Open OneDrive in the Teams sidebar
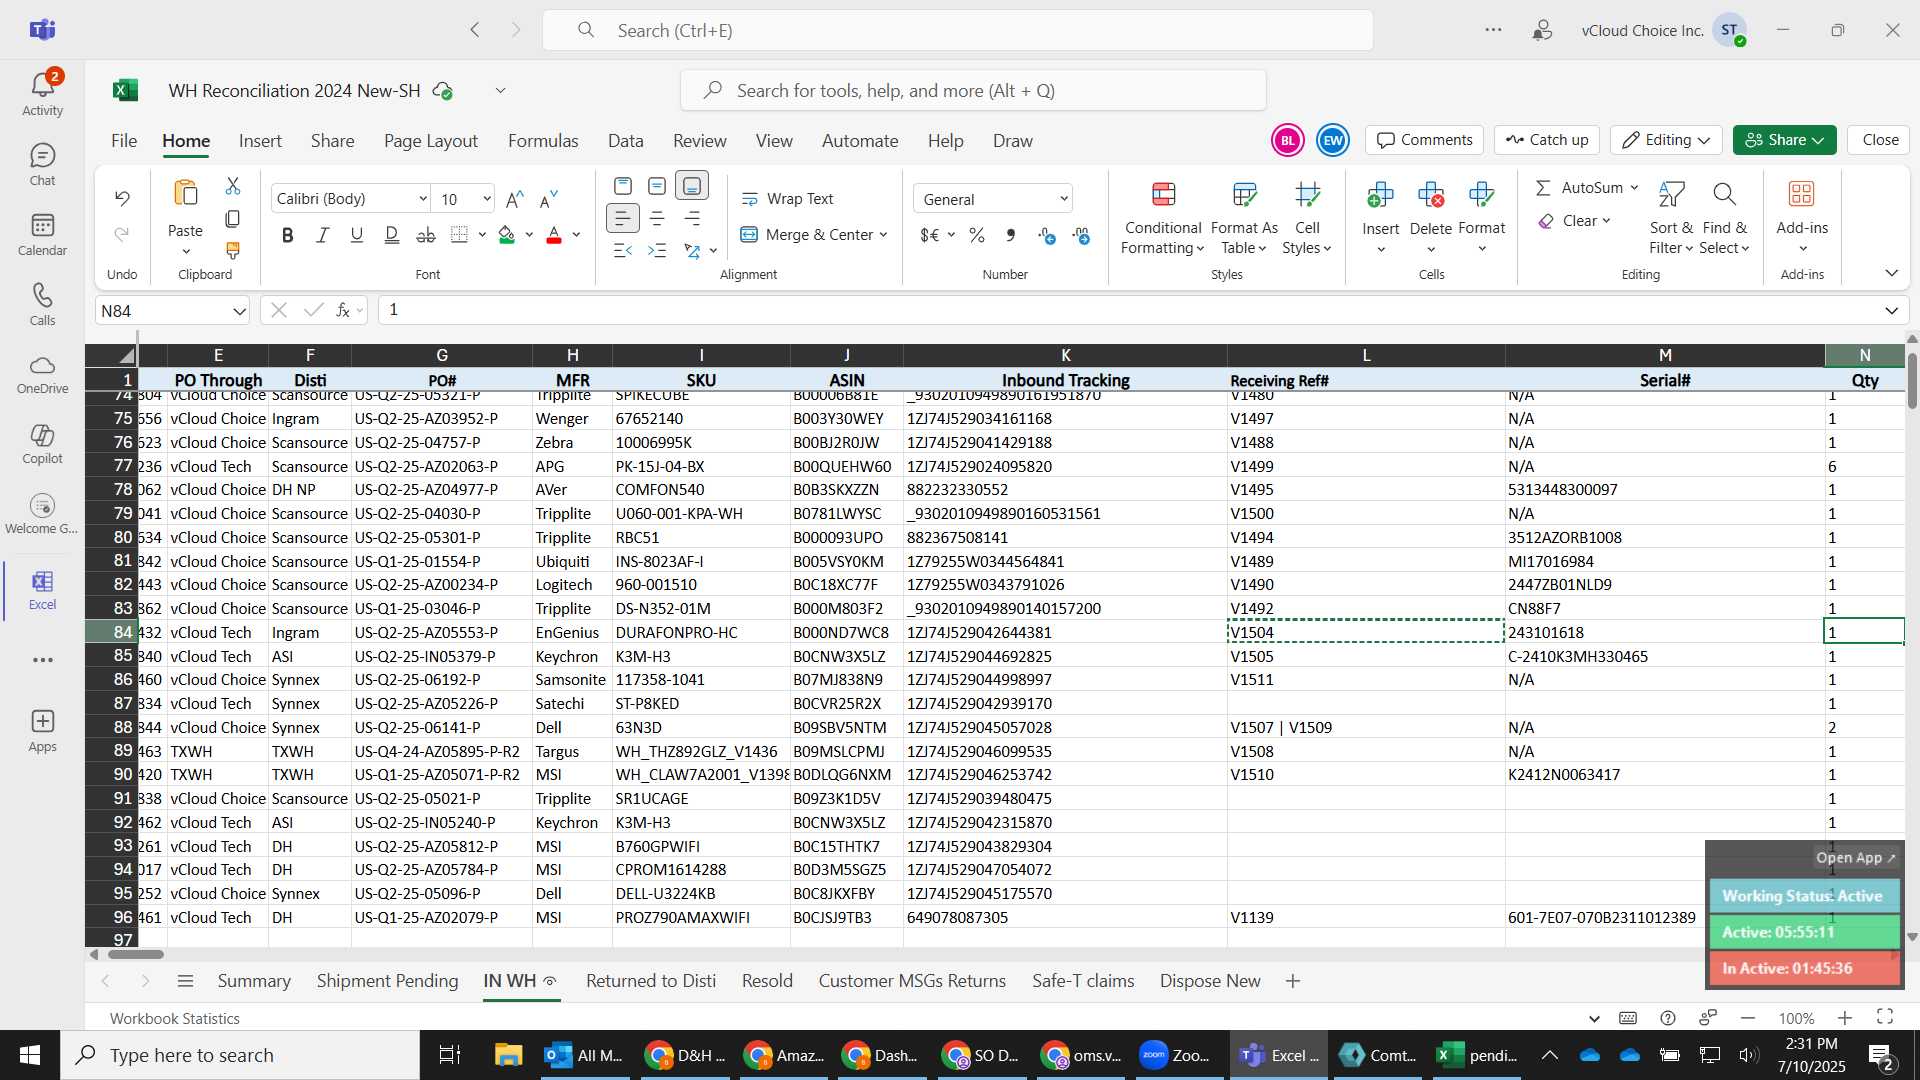This screenshot has width=1920, height=1080. 42,374
